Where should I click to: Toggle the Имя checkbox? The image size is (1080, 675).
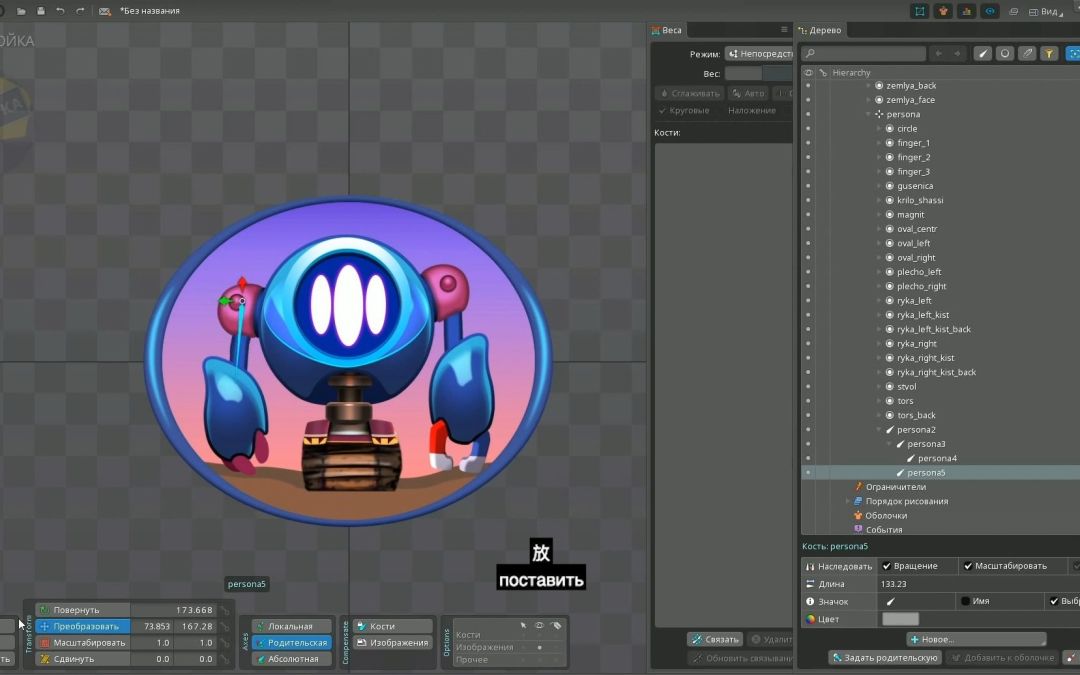965,601
